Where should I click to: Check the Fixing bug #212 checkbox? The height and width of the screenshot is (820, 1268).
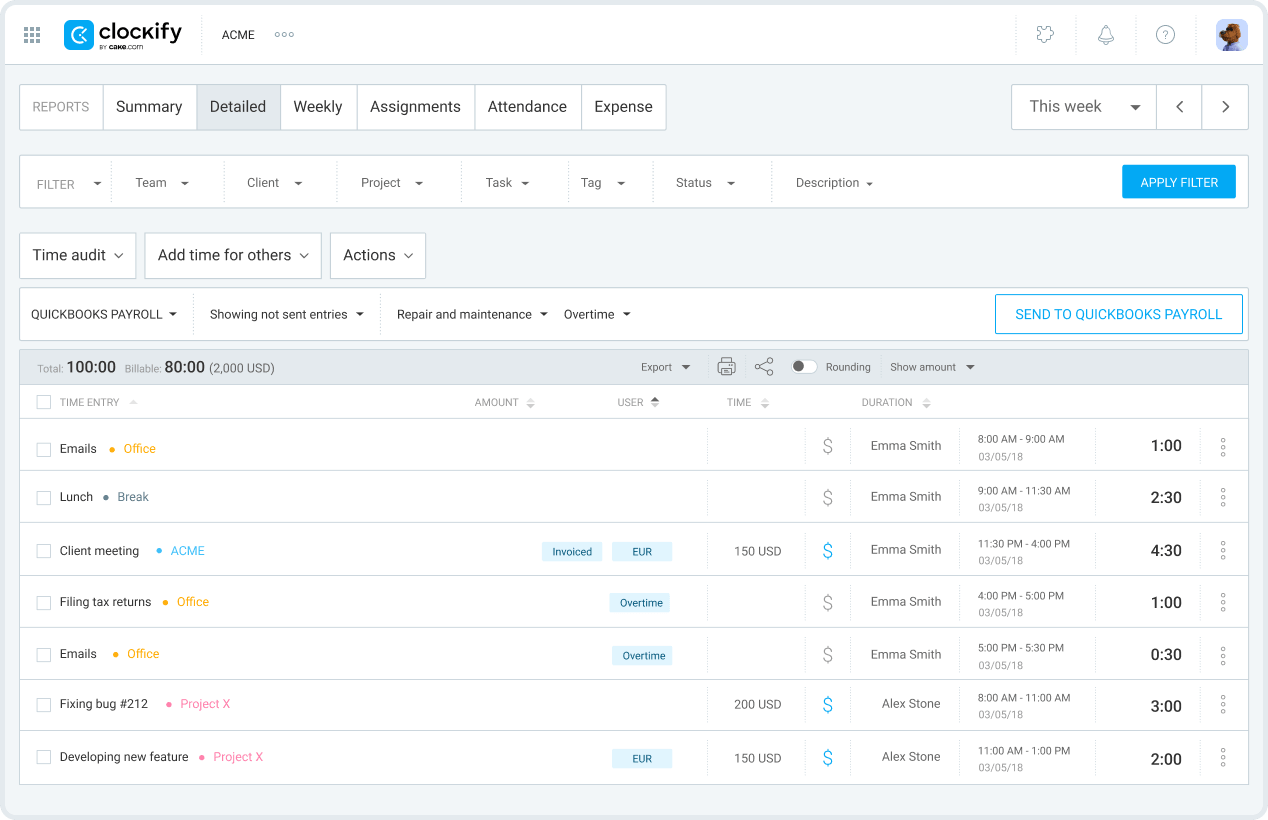click(44, 705)
